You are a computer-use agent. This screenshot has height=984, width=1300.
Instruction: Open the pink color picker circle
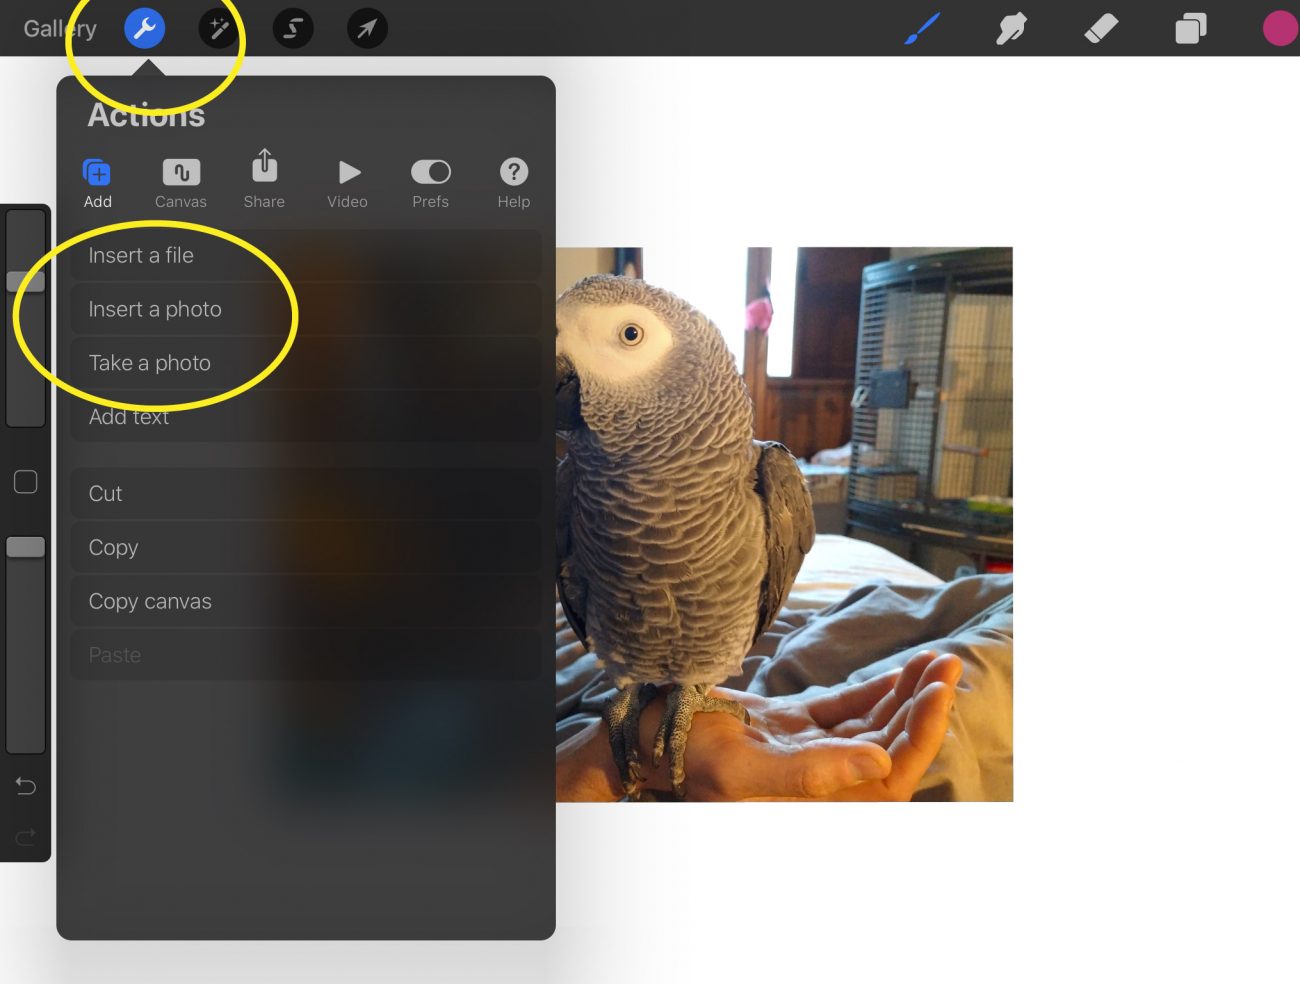(x=1279, y=29)
